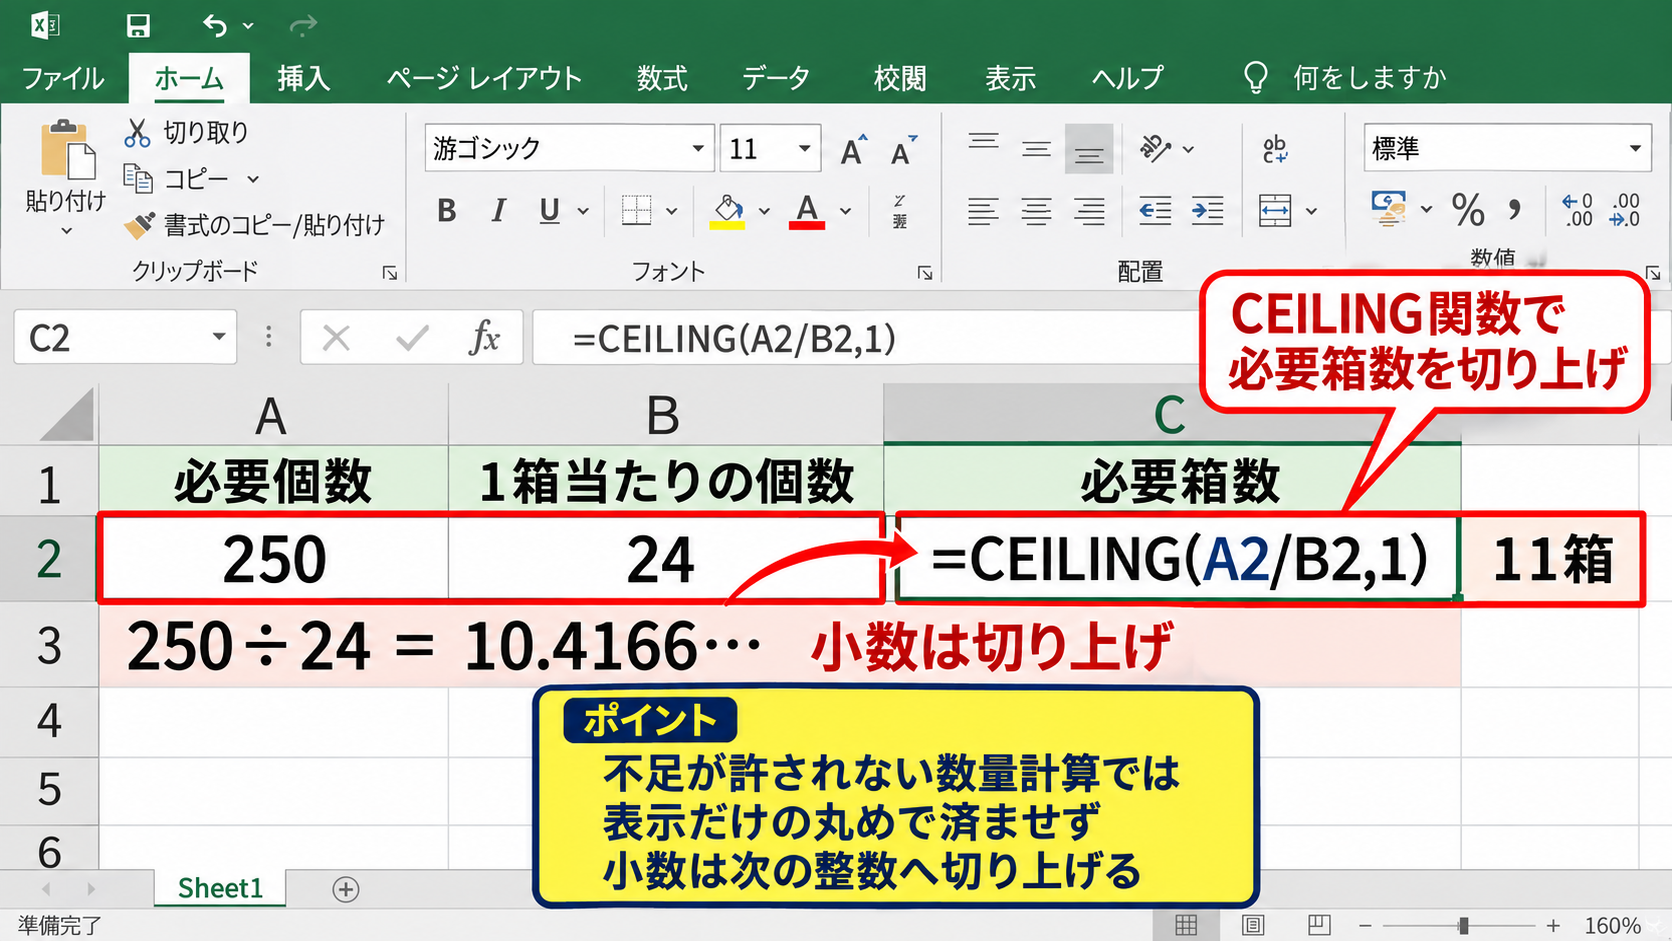The image size is (1672, 941).
Task: Apply the yellow fill color bucket
Action: 727,211
